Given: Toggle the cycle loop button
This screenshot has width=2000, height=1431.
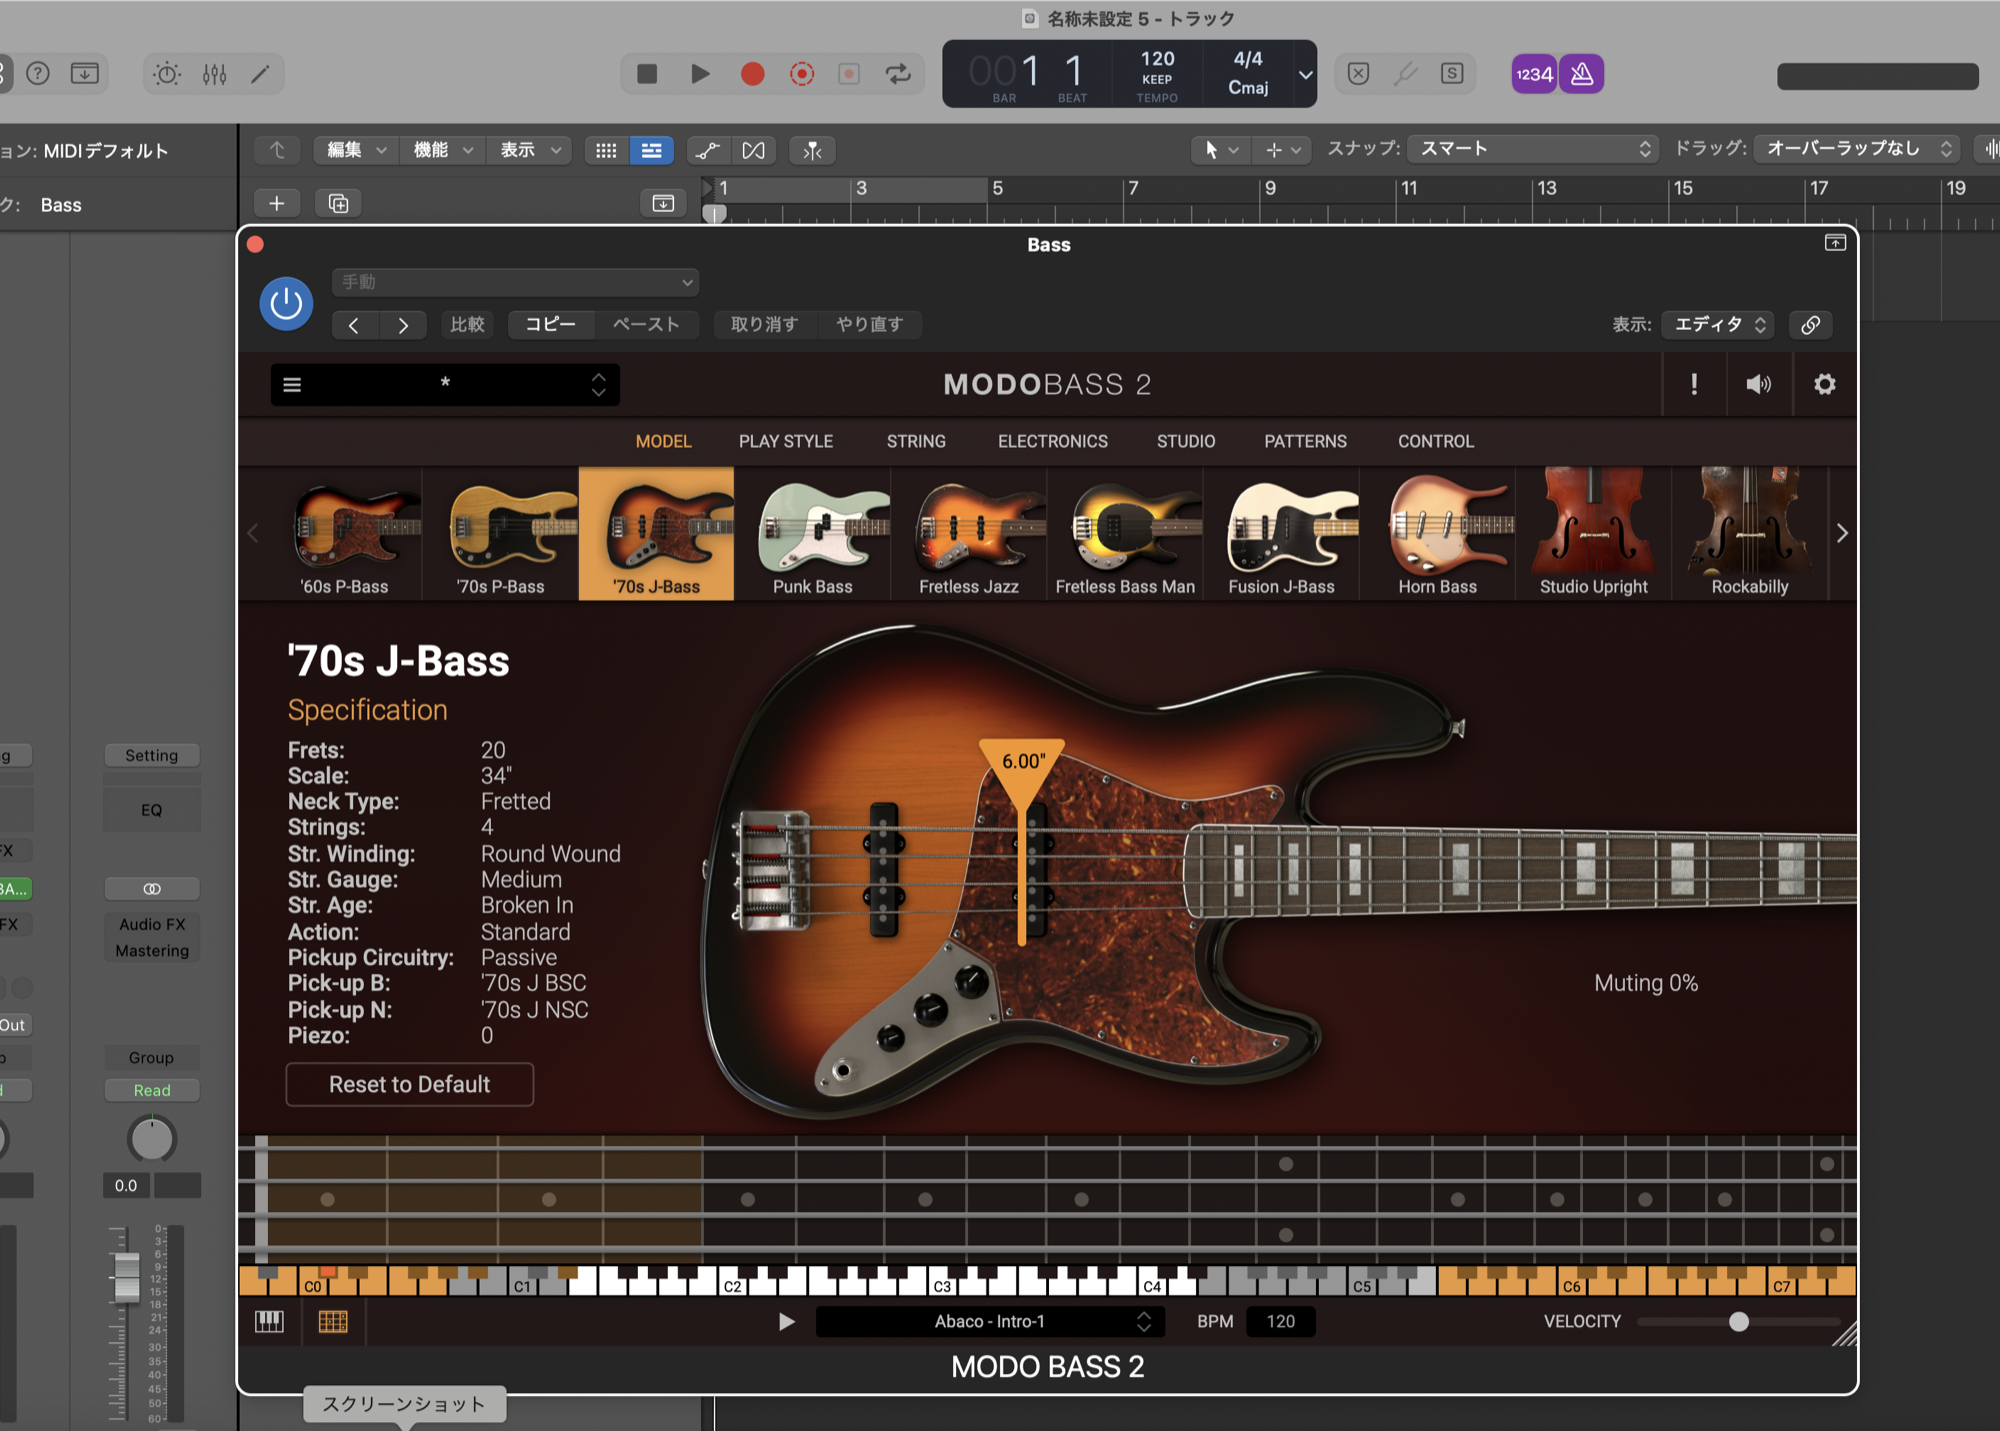Looking at the screenshot, I should pyautogui.click(x=898, y=74).
